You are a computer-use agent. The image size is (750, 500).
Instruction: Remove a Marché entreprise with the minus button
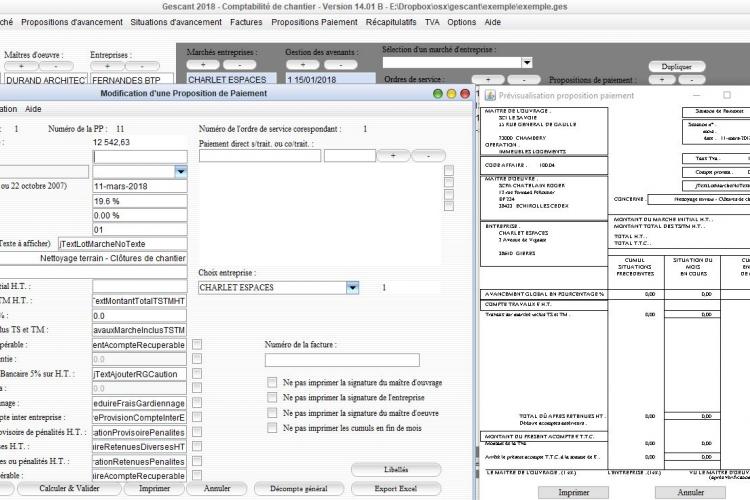point(239,65)
